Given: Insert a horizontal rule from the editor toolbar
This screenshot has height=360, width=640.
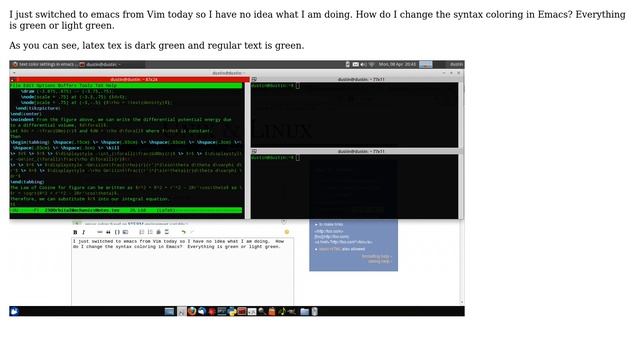Looking at the screenshot, I should [167, 232].
